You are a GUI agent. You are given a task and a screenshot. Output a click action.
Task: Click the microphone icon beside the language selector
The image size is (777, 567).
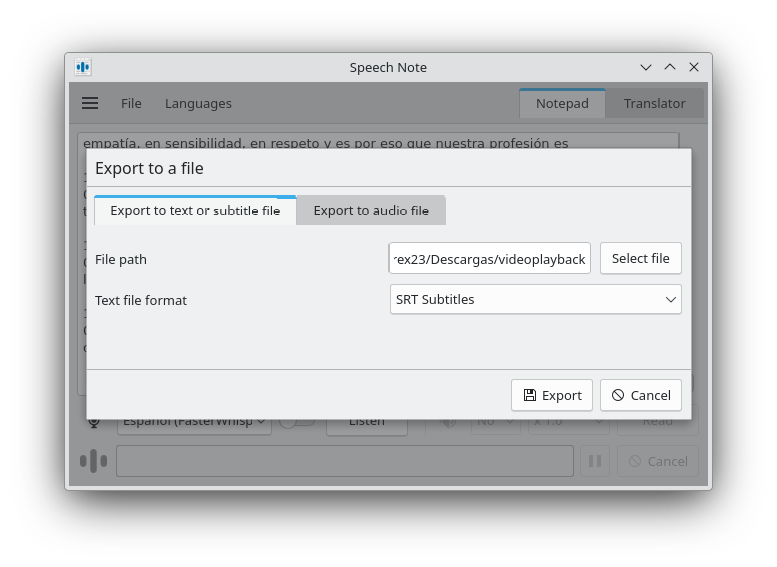95,422
